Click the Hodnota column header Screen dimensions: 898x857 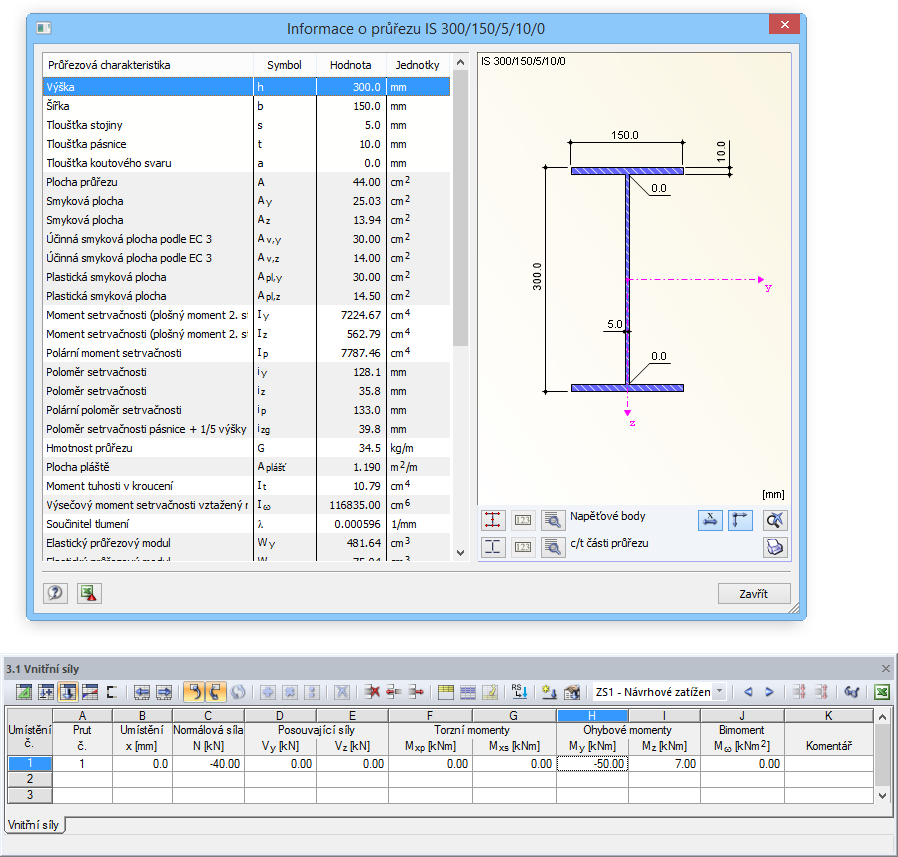[350, 65]
